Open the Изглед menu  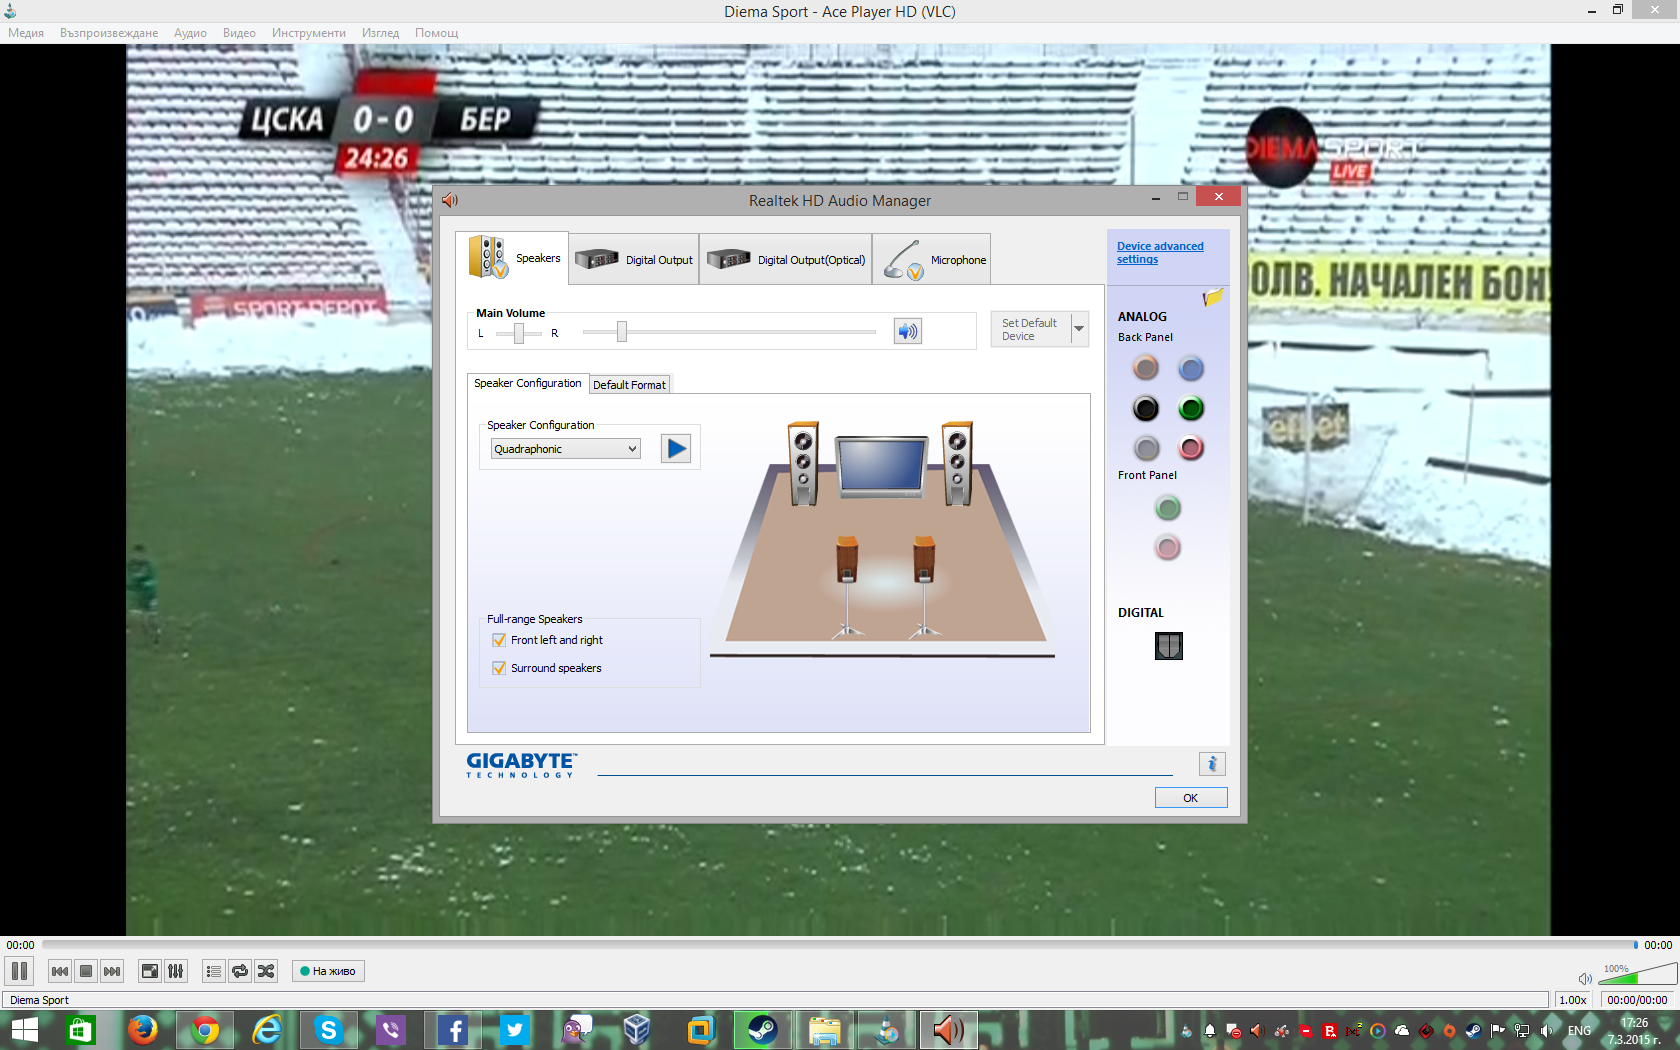click(380, 33)
